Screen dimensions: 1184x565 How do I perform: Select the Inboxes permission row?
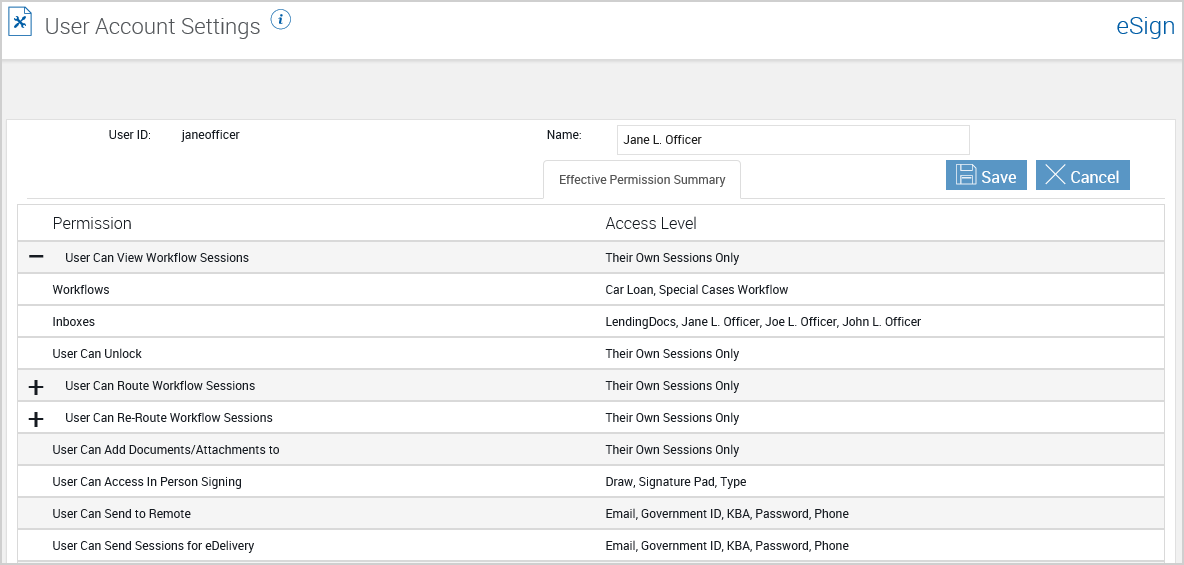coord(590,322)
